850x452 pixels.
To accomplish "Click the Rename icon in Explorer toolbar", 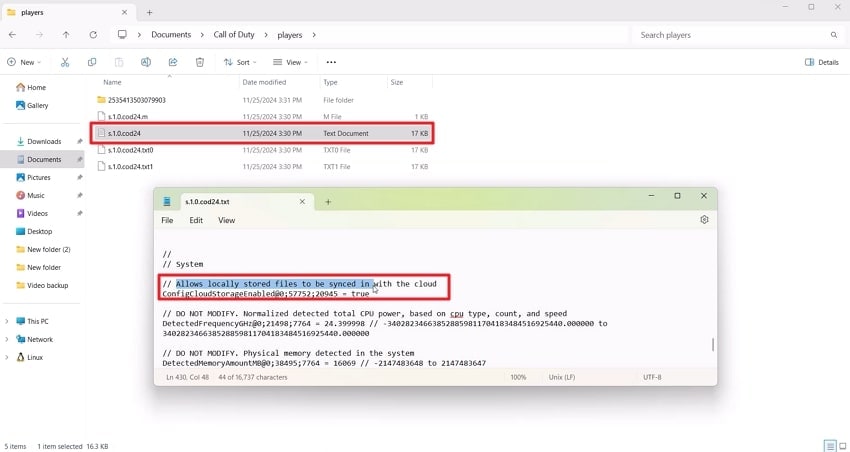I will pos(146,62).
